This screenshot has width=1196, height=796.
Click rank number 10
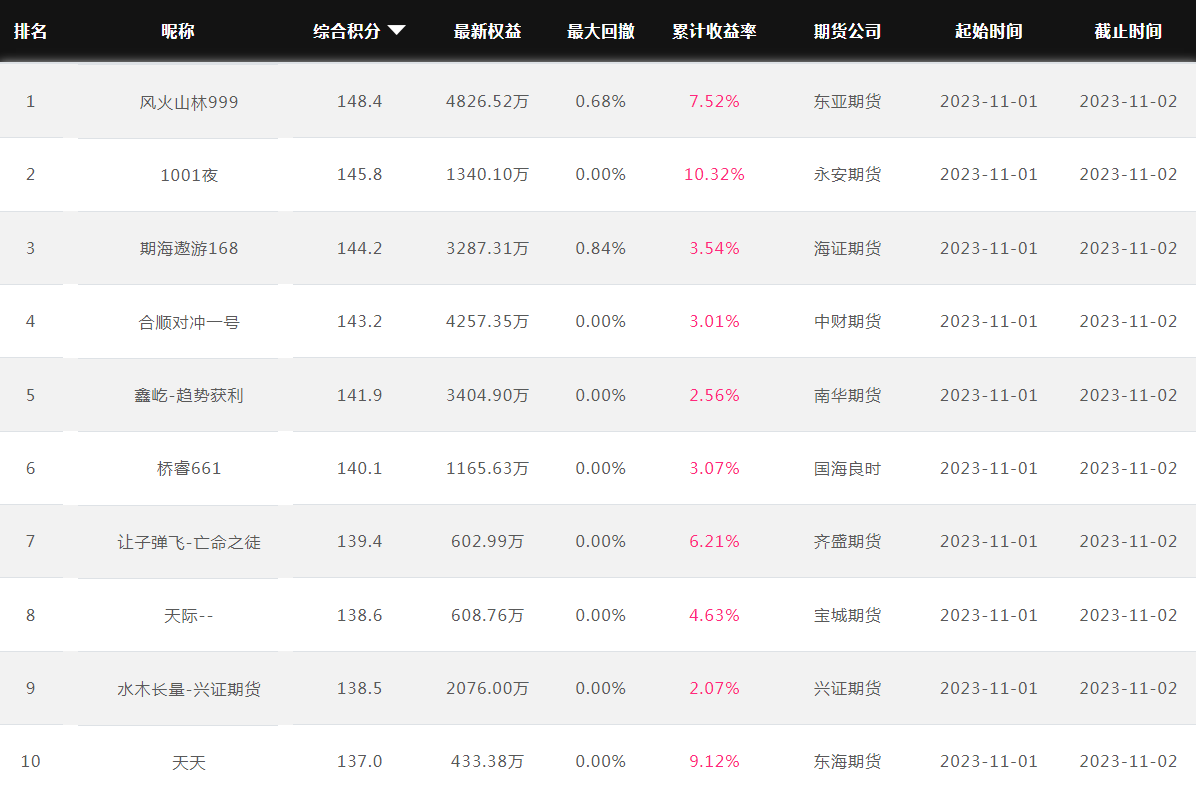[x=31, y=762]
